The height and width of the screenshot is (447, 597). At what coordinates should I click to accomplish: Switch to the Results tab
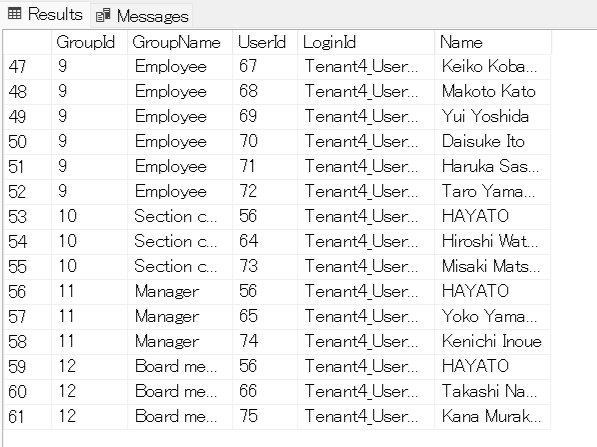pos(45,14)
